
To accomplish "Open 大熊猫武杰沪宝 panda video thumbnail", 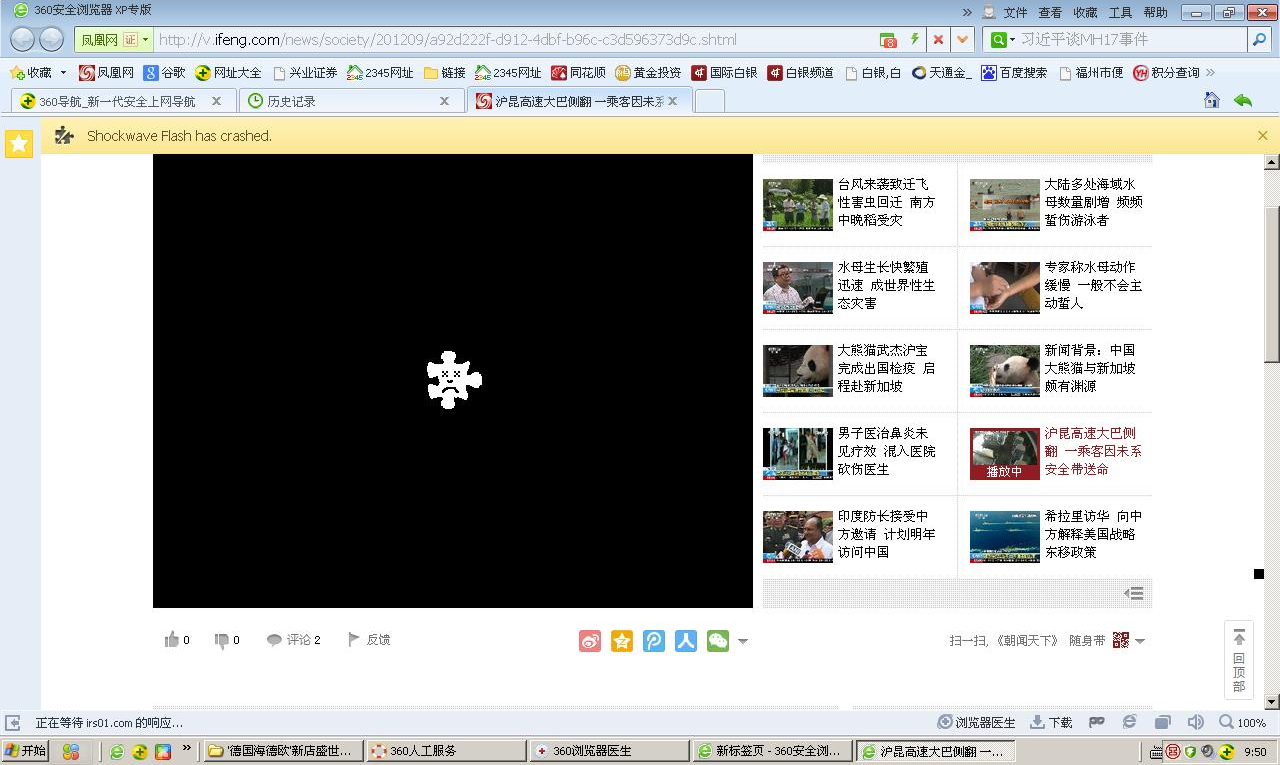I will point(797,370).
